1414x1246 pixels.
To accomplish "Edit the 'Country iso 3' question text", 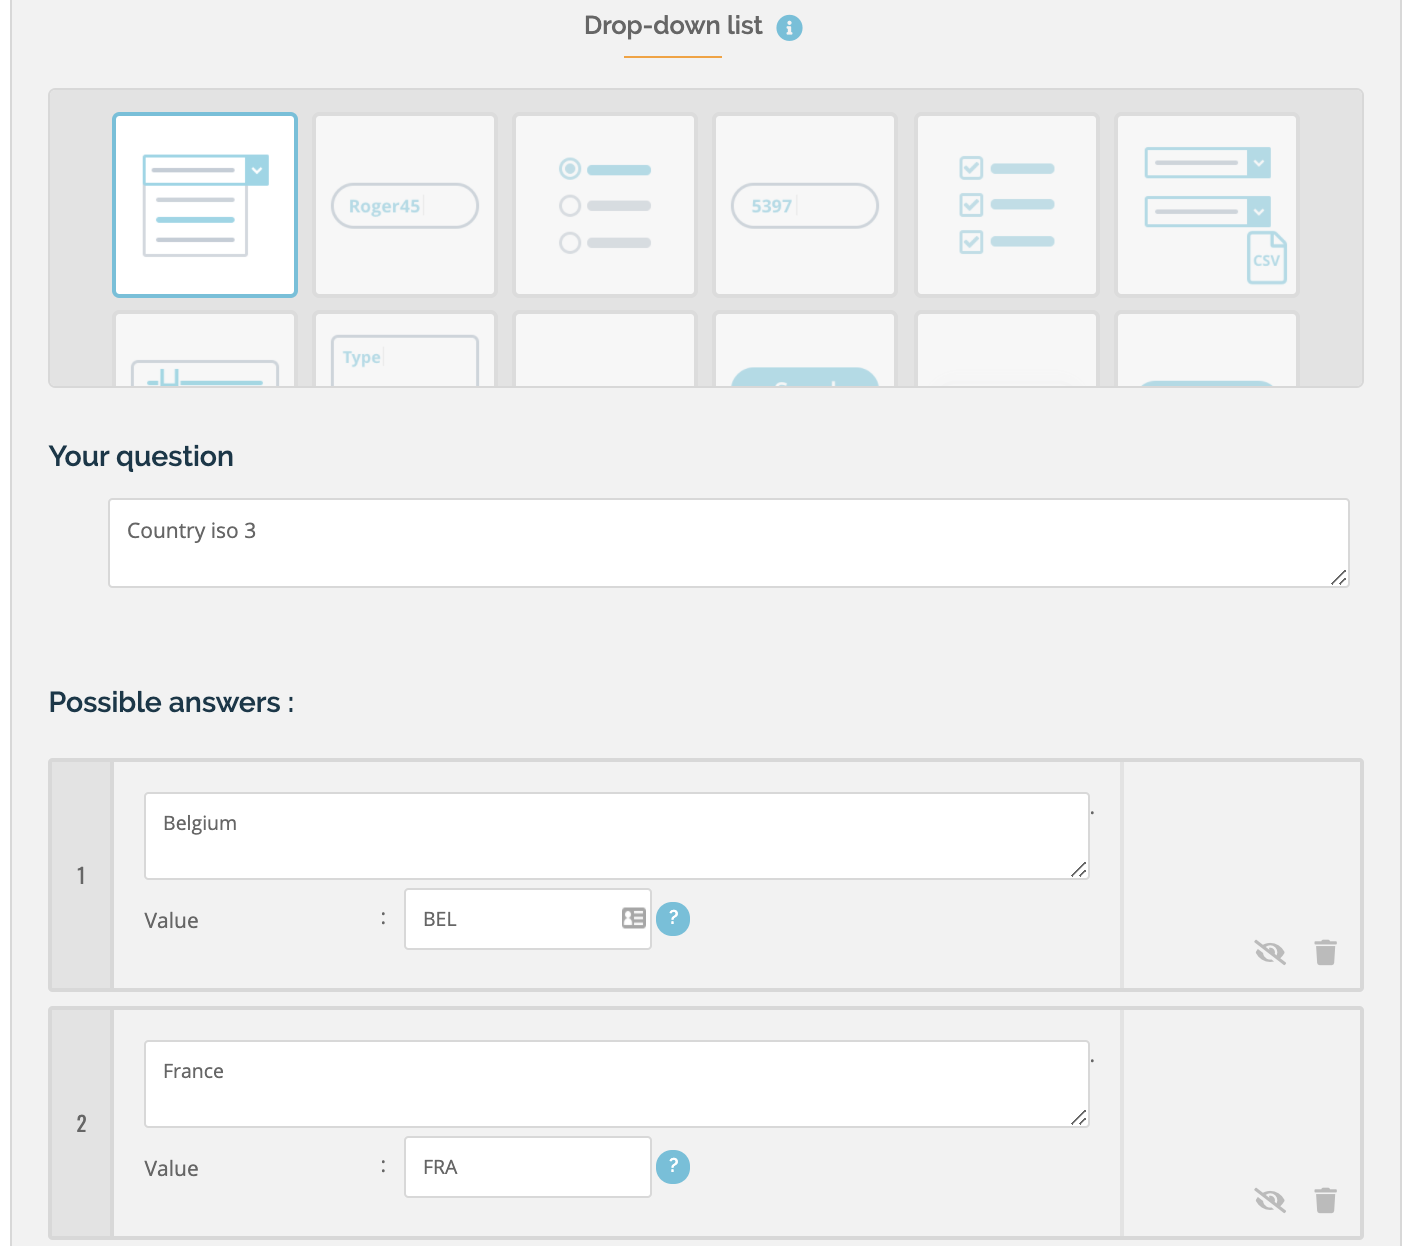I will (728, 542).
